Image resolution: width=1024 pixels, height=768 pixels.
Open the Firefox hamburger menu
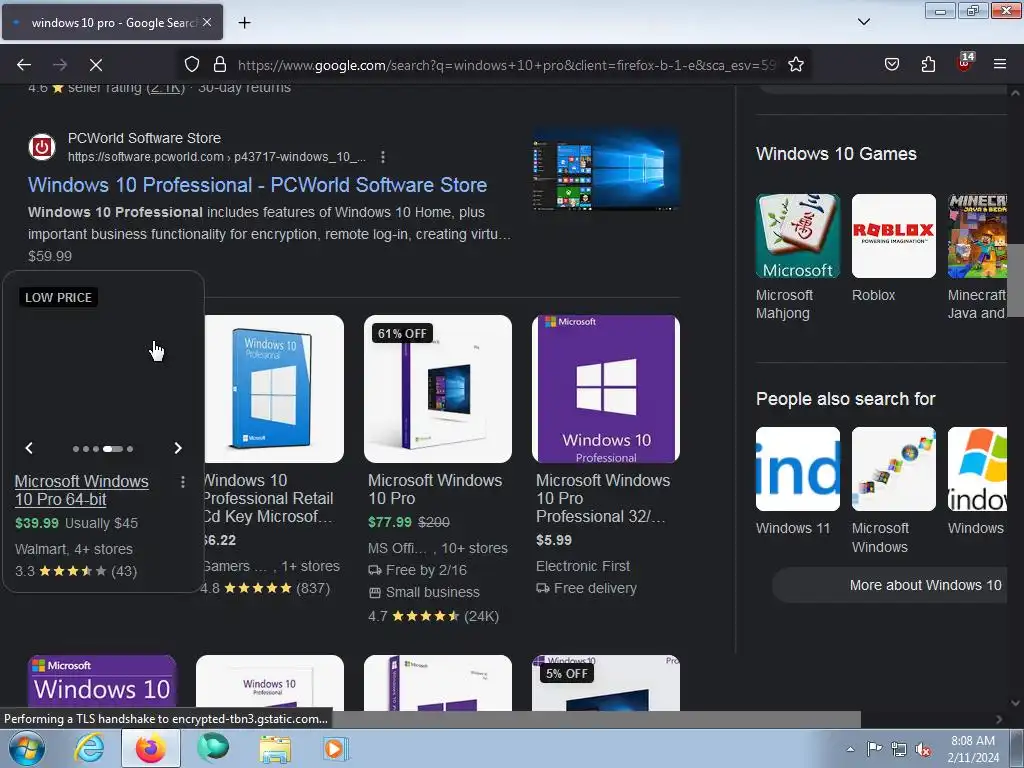coord(1000,65)
